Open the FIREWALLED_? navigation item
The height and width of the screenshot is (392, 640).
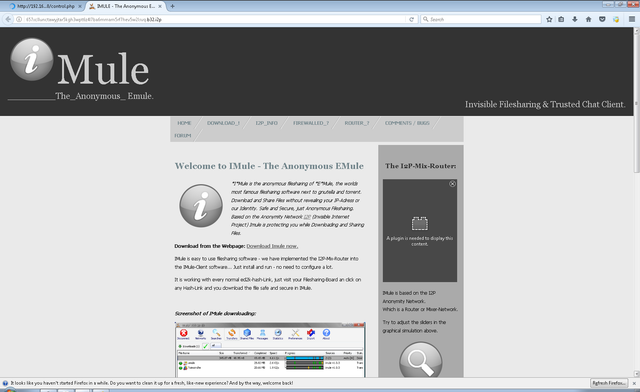[311, 123]
